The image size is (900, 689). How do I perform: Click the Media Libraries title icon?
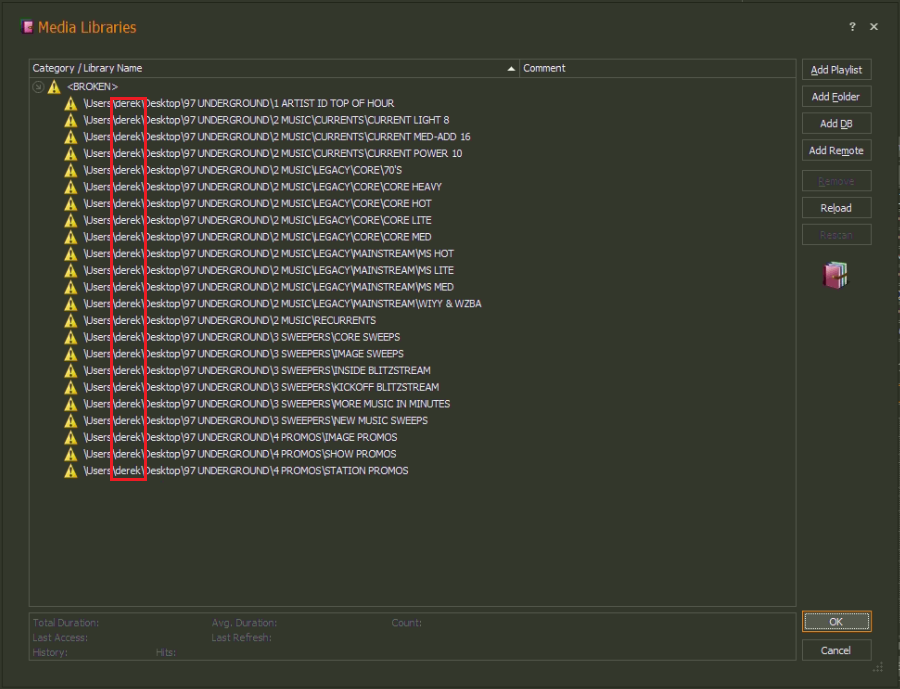pos(27,27)
